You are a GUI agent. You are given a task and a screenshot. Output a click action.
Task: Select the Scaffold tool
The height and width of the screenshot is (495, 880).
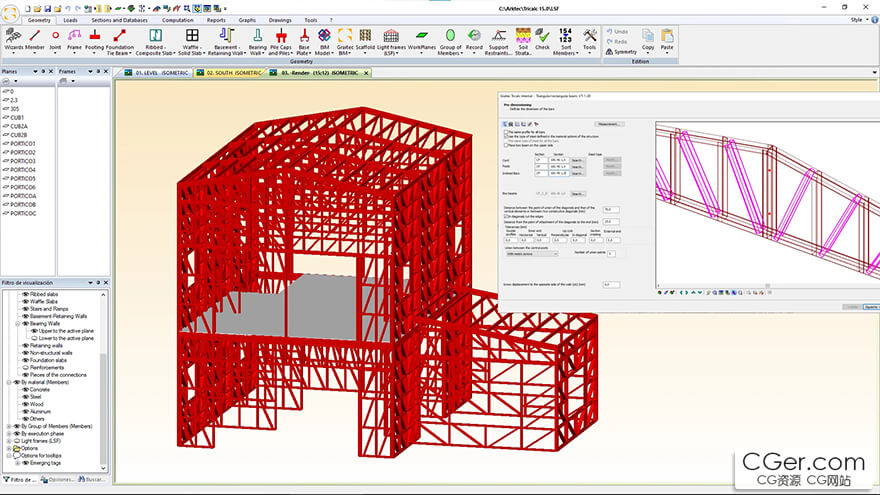[365, 40]
